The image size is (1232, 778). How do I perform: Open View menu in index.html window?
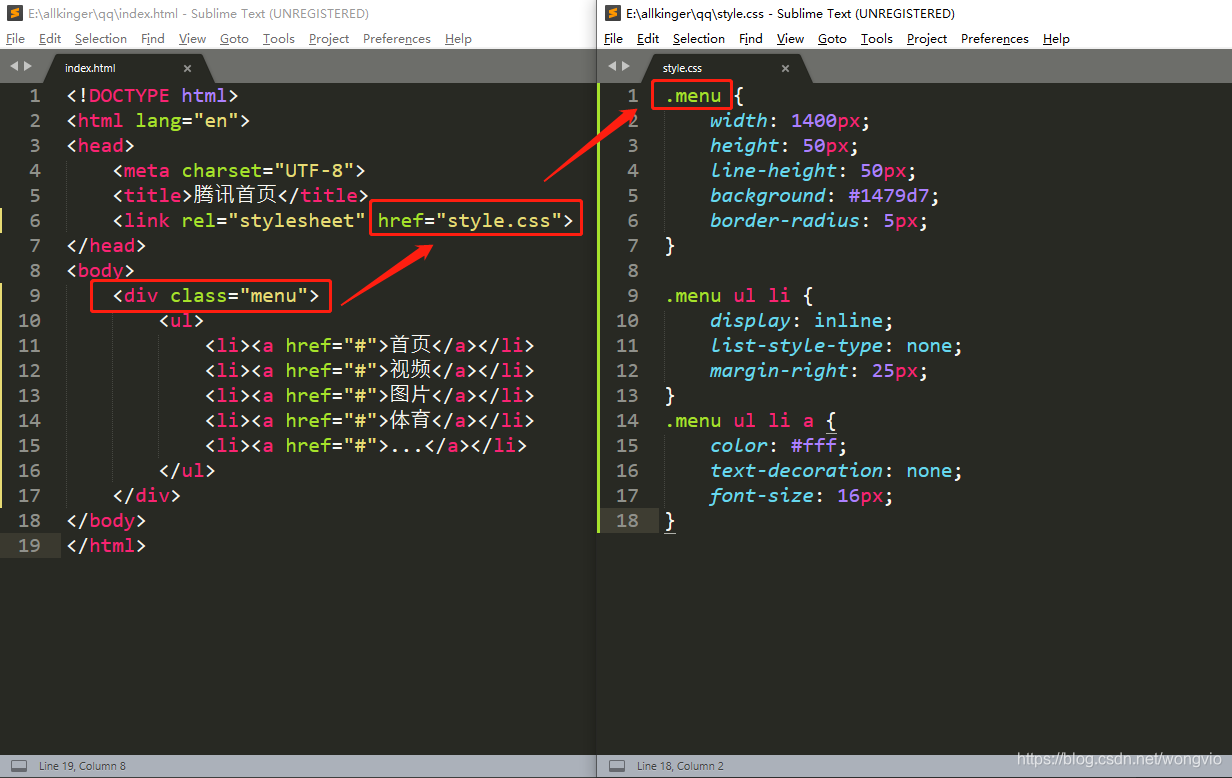pos(193,39)
